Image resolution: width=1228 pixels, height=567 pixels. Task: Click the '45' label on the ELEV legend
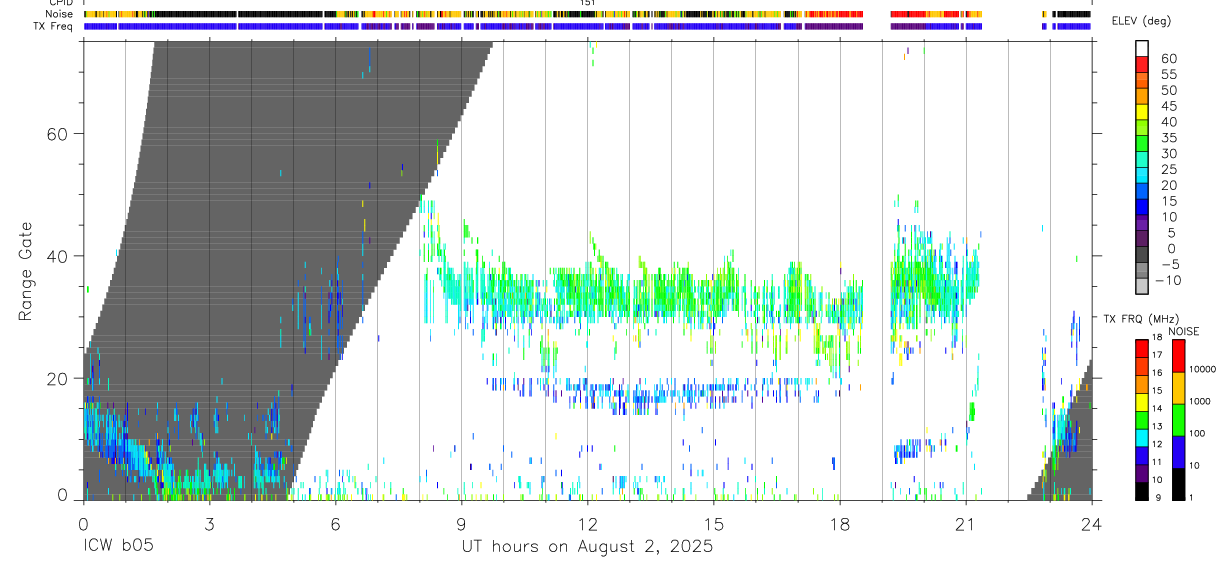point(1168,106)
